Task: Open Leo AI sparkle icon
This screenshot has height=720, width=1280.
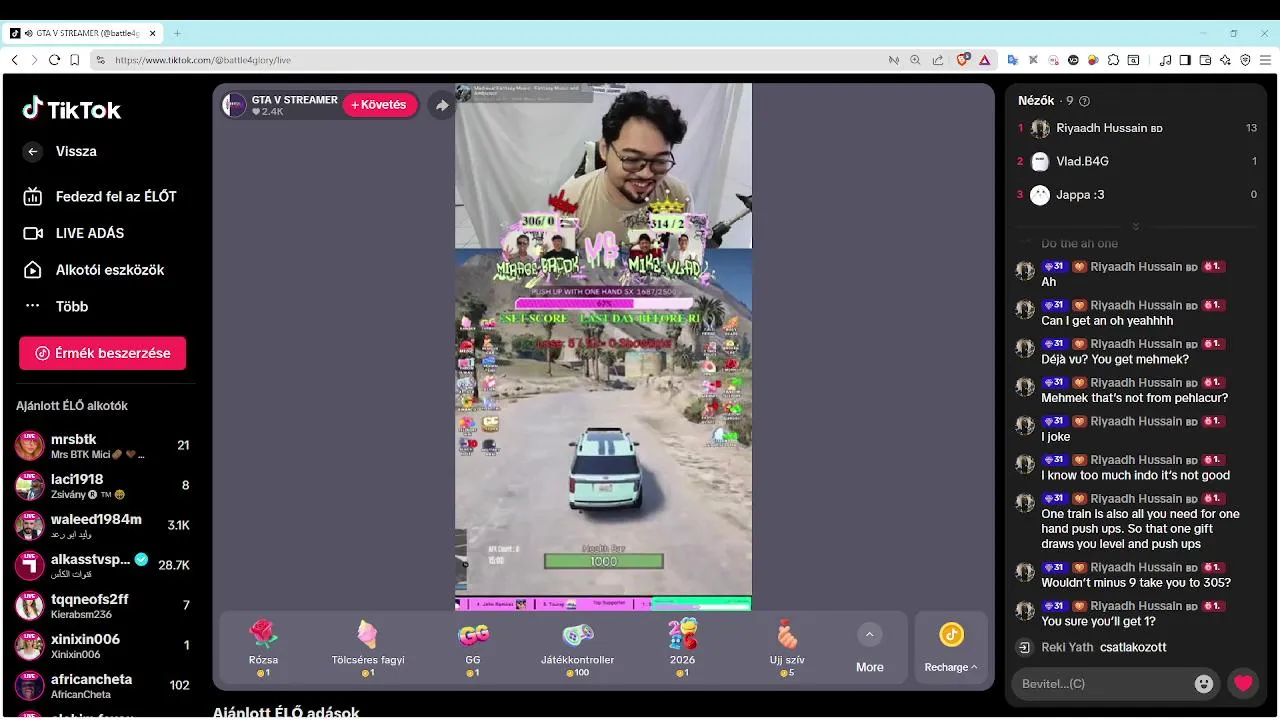Action: click(x=1225, y=60)
